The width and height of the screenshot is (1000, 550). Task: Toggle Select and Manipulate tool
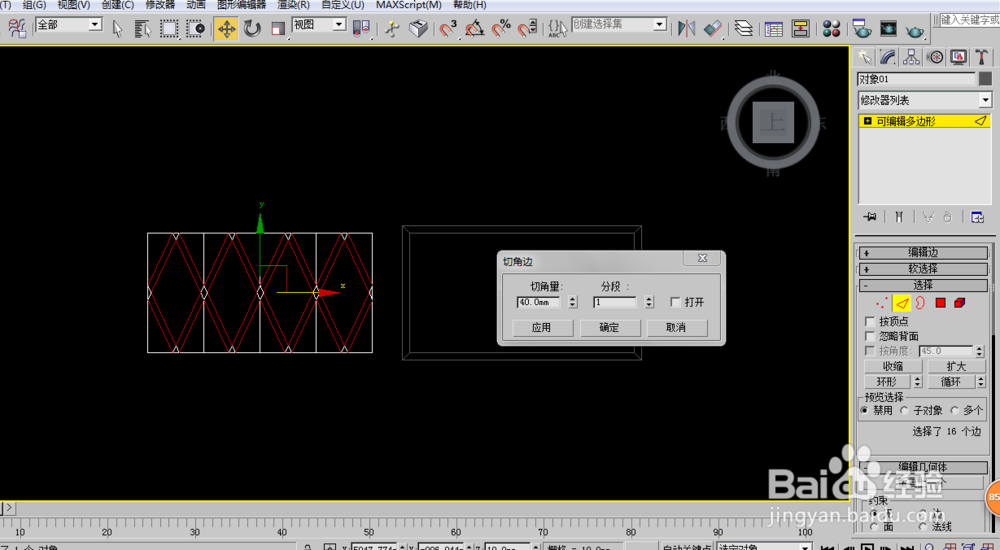[392, 29]
